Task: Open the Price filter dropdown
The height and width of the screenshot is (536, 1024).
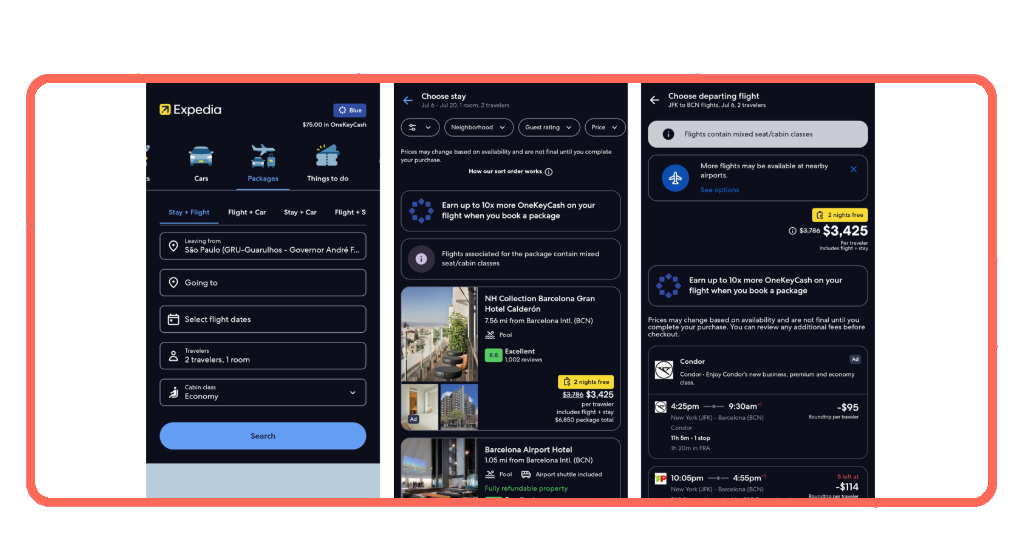Action: point(605,128)
